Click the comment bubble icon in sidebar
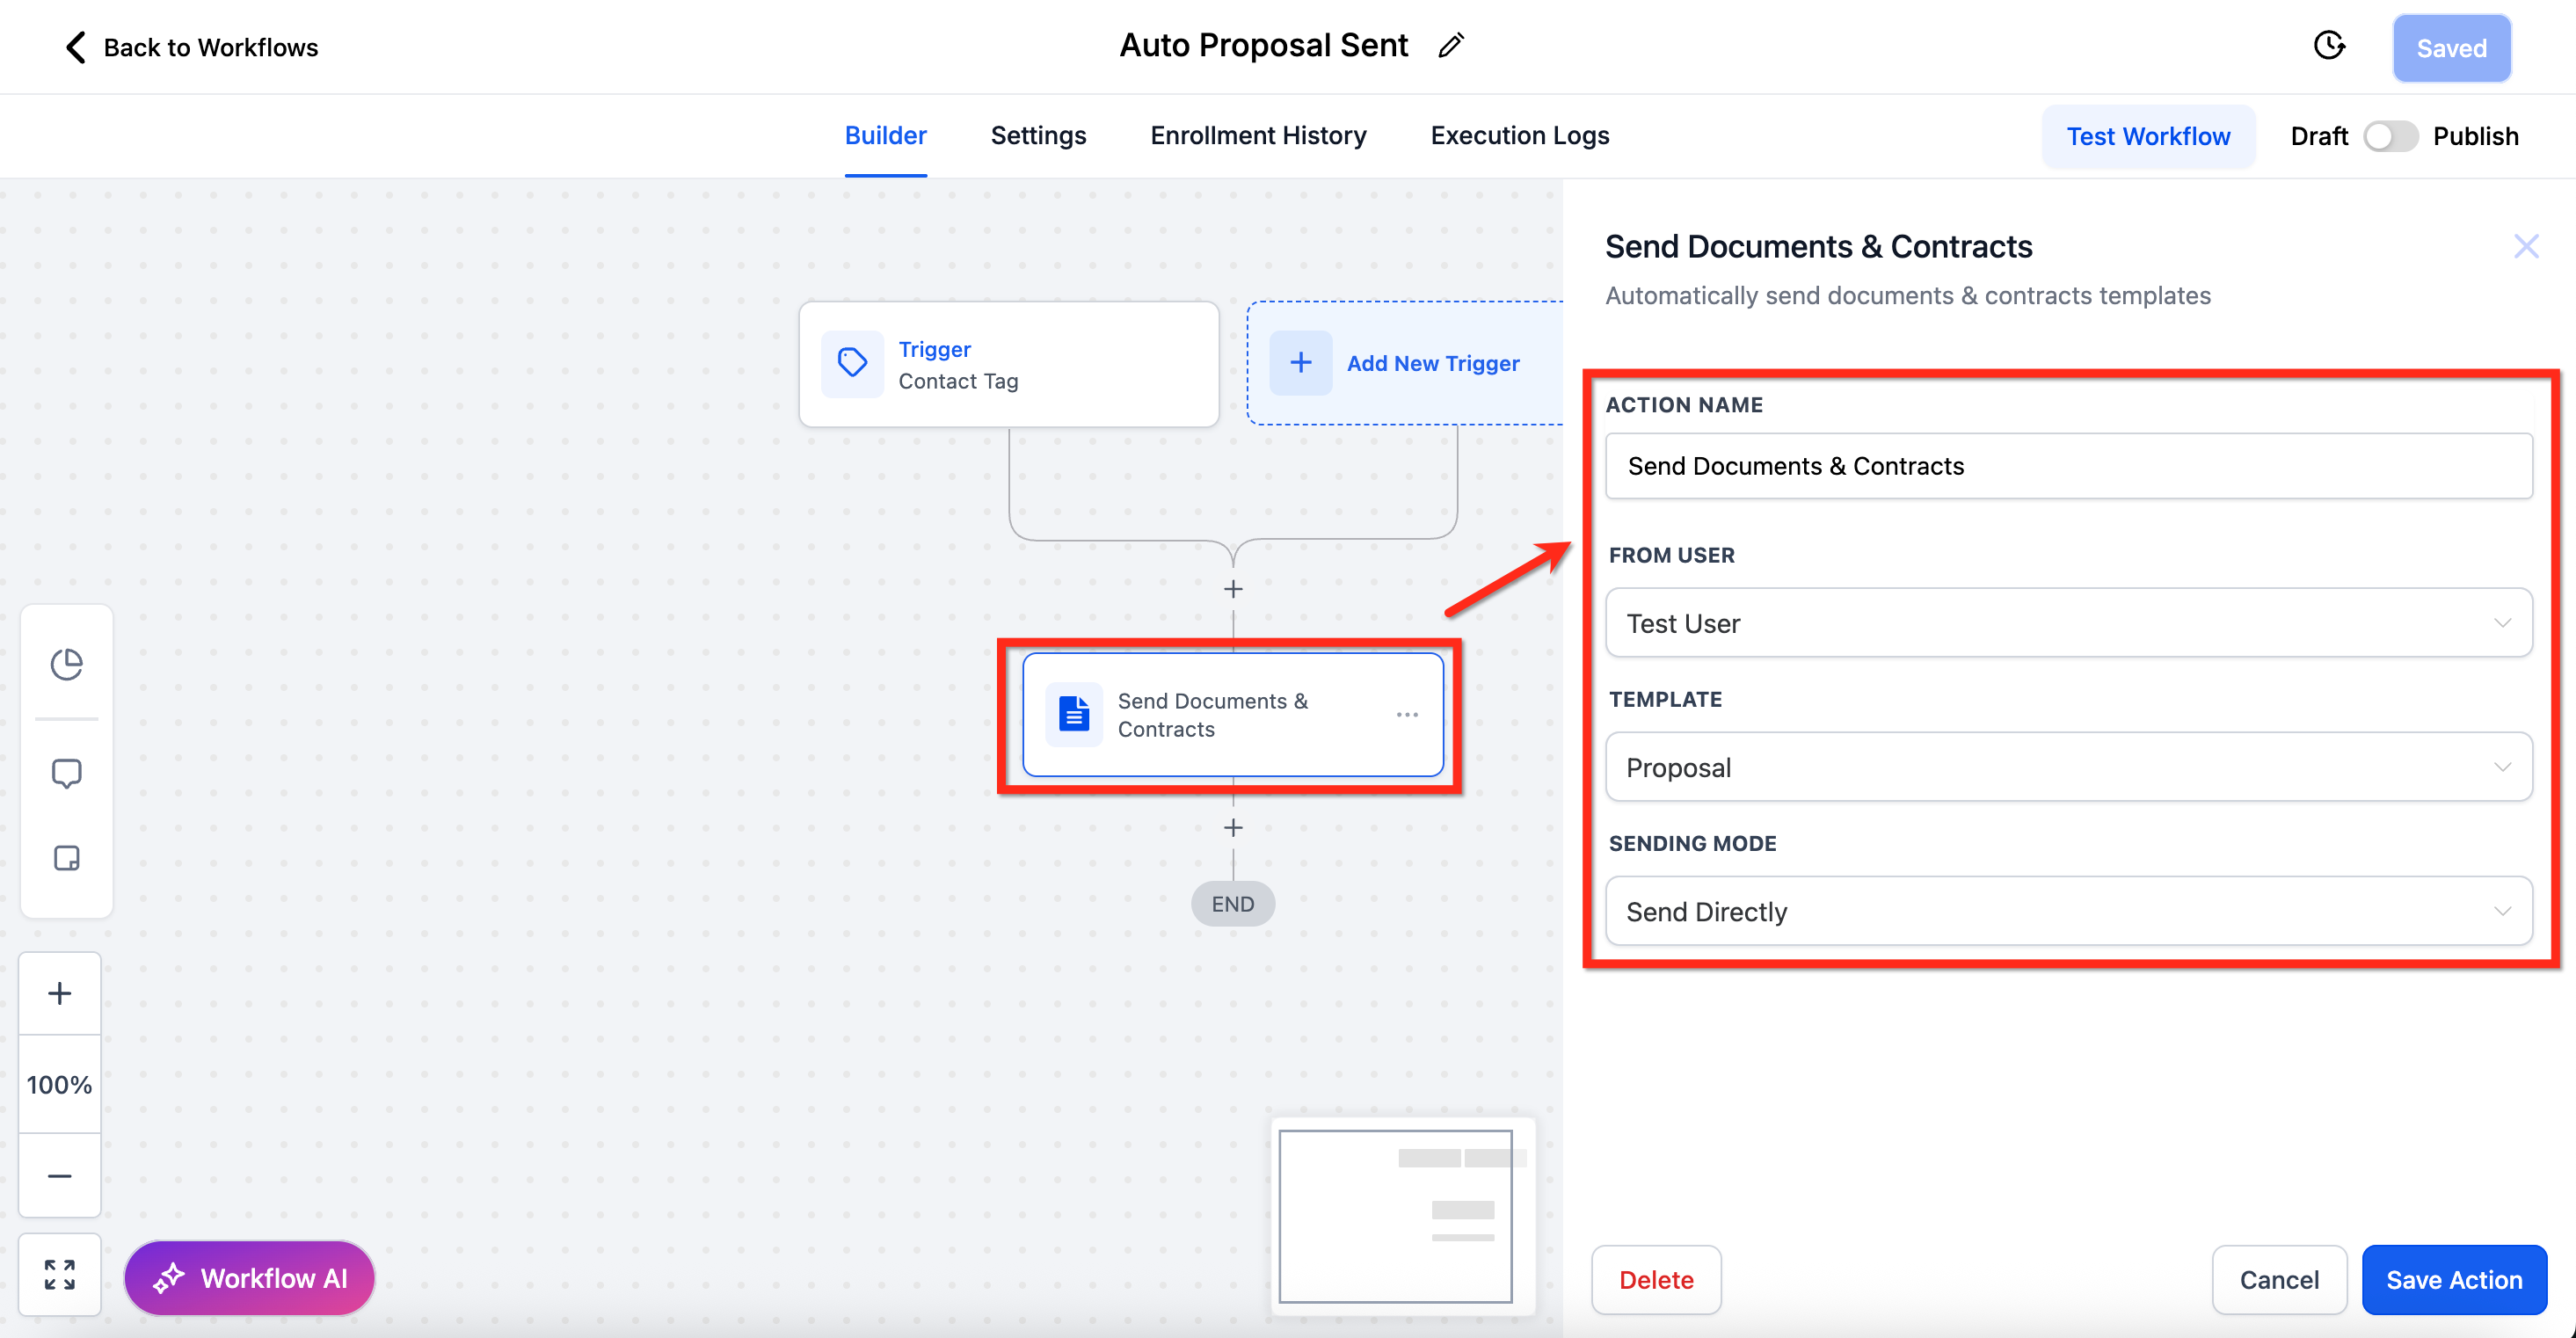2576x1338 pixels. click(x=66, y=773)
